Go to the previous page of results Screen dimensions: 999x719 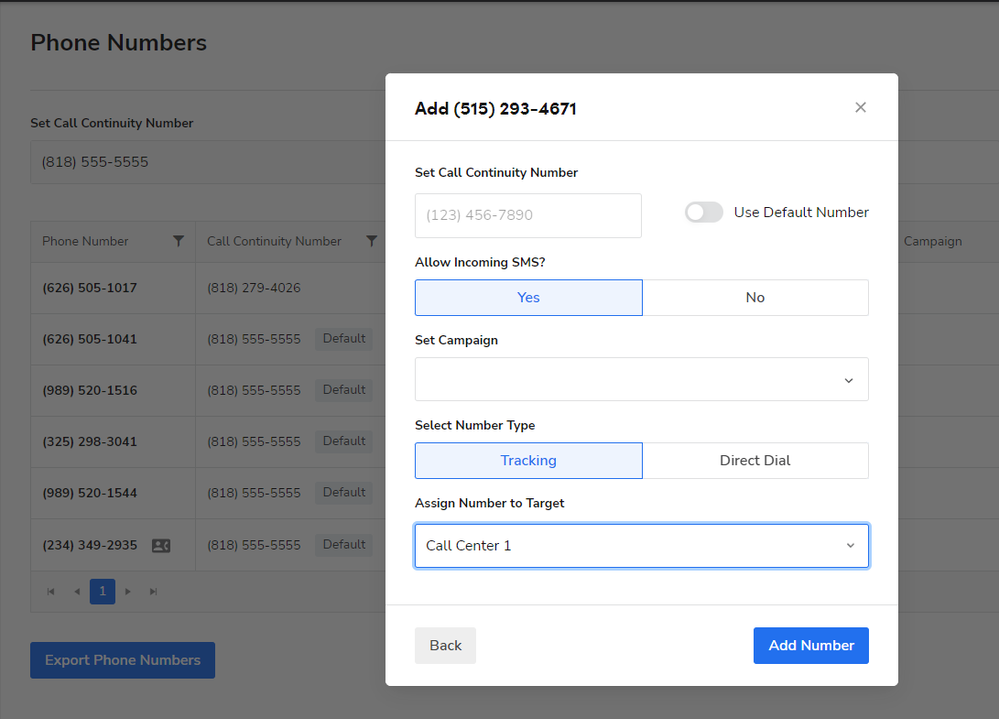[77, 591]
